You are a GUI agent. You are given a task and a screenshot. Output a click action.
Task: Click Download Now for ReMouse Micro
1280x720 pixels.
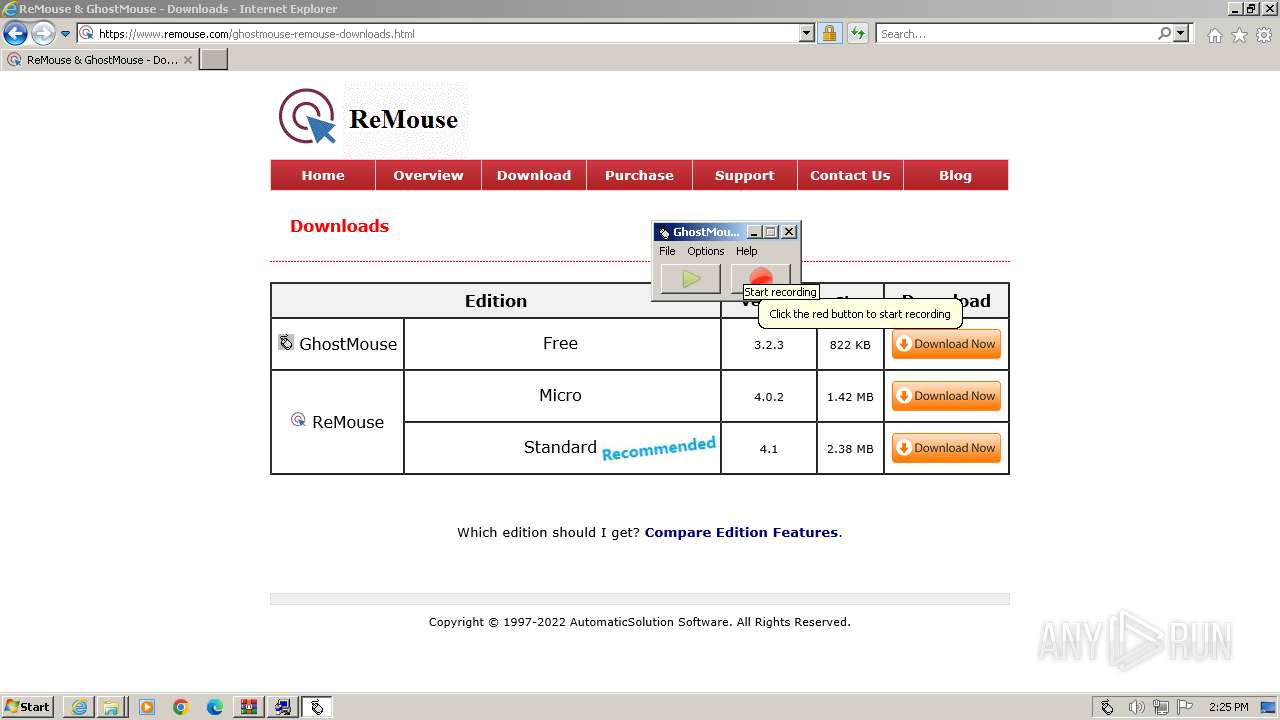tap(946, 396)
